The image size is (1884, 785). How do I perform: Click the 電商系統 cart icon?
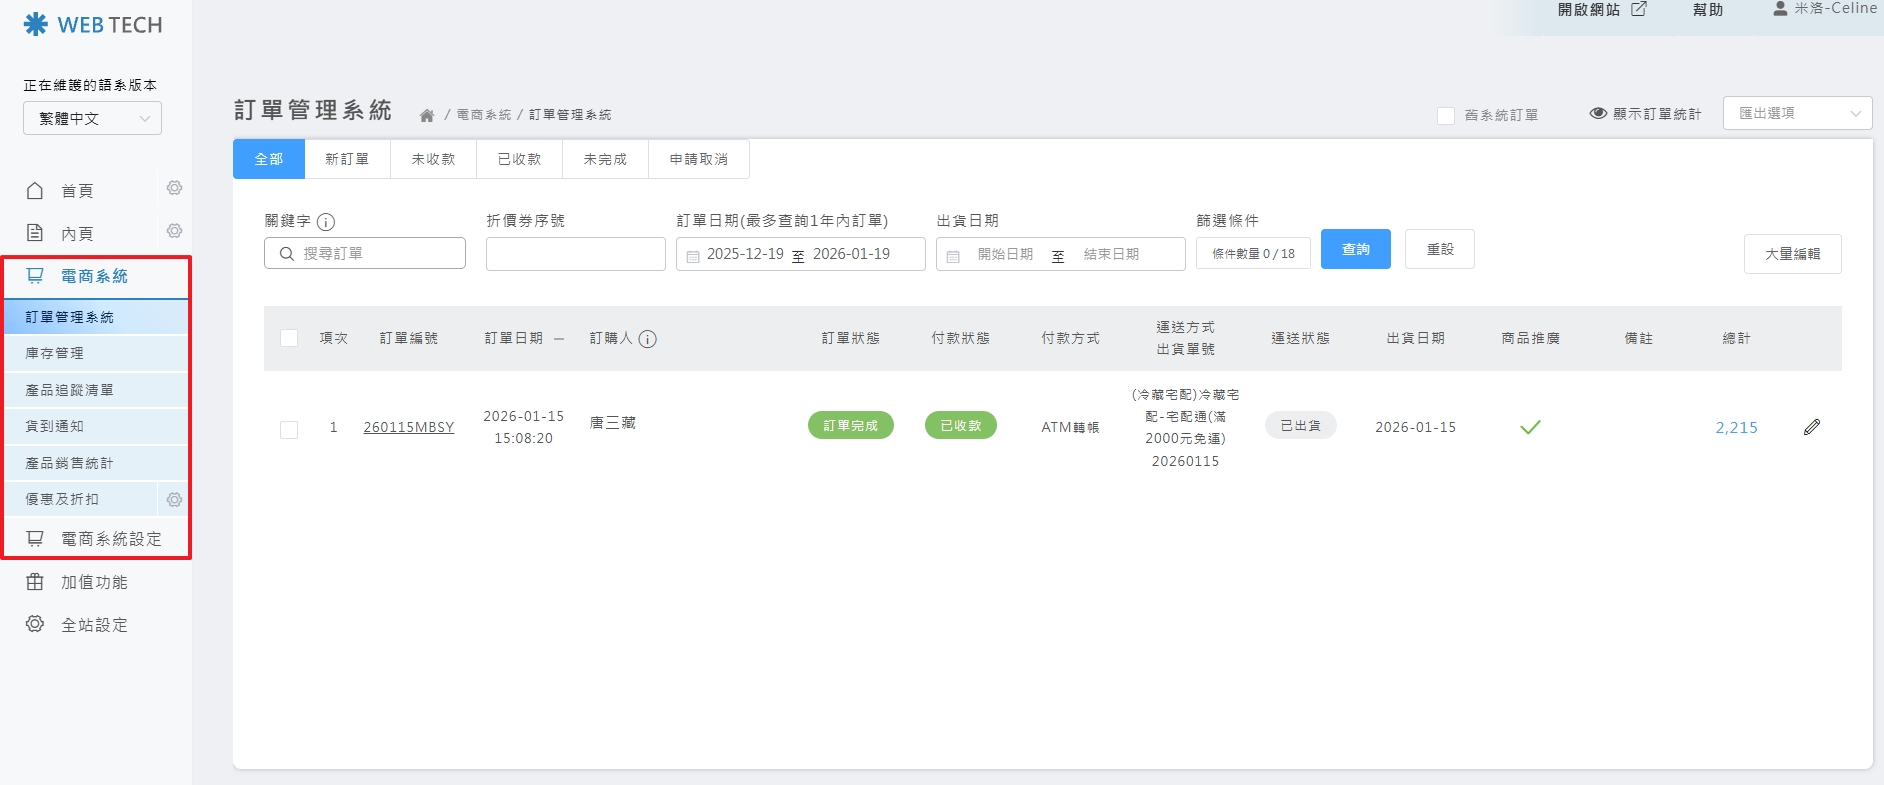[x=35, y=276]
